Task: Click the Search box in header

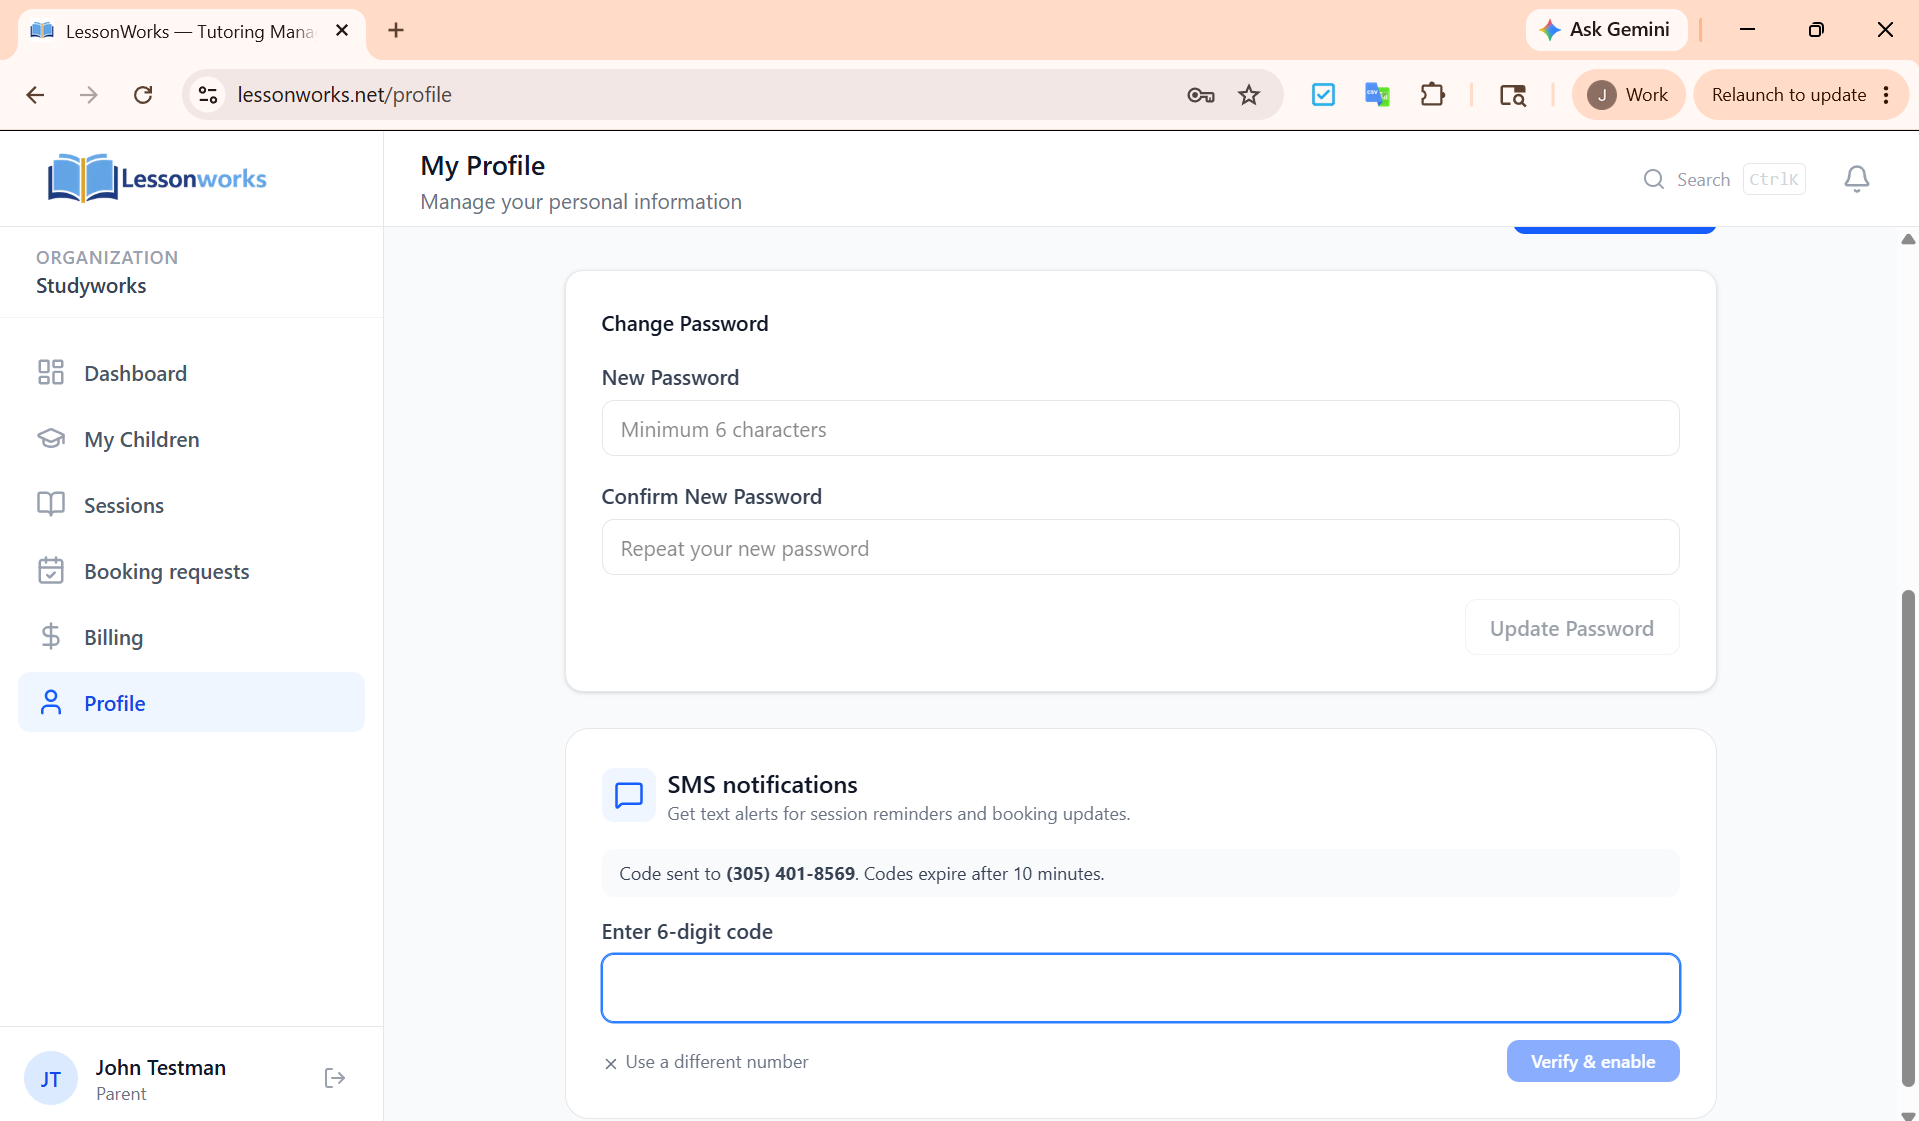Action: (x=1724, y=179)
